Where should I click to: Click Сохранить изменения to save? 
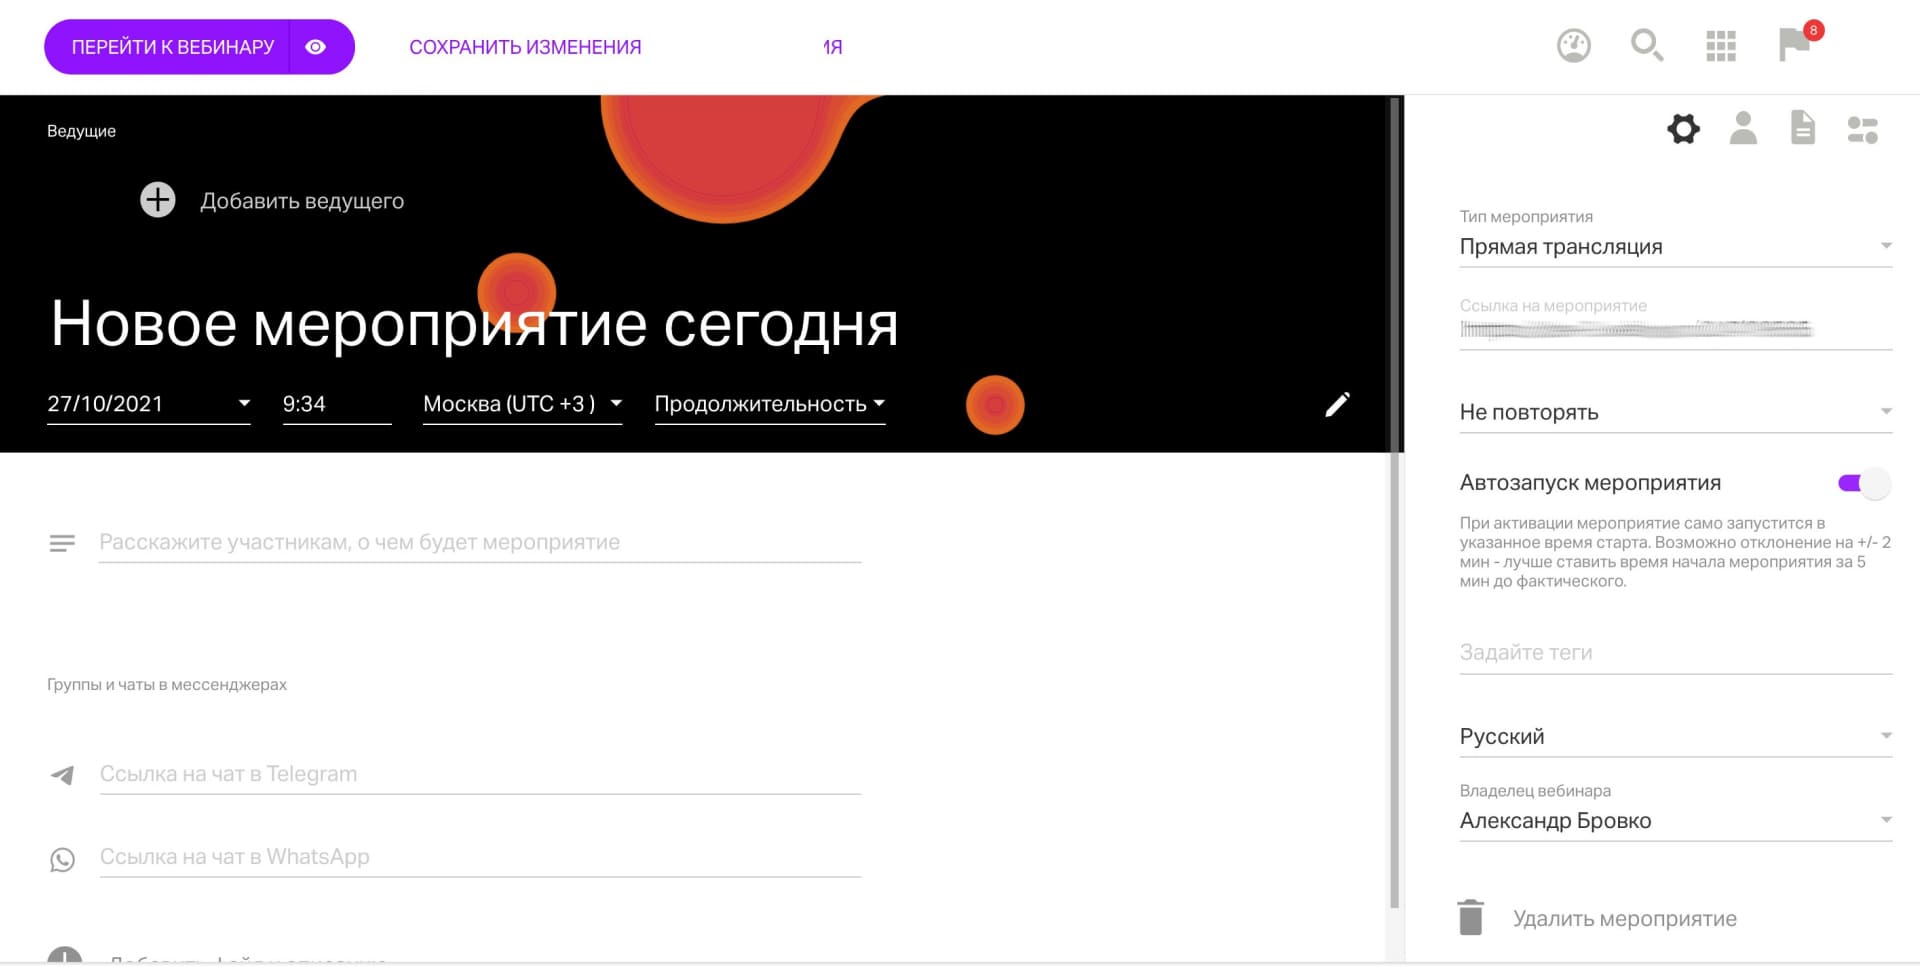click(524, 46)
